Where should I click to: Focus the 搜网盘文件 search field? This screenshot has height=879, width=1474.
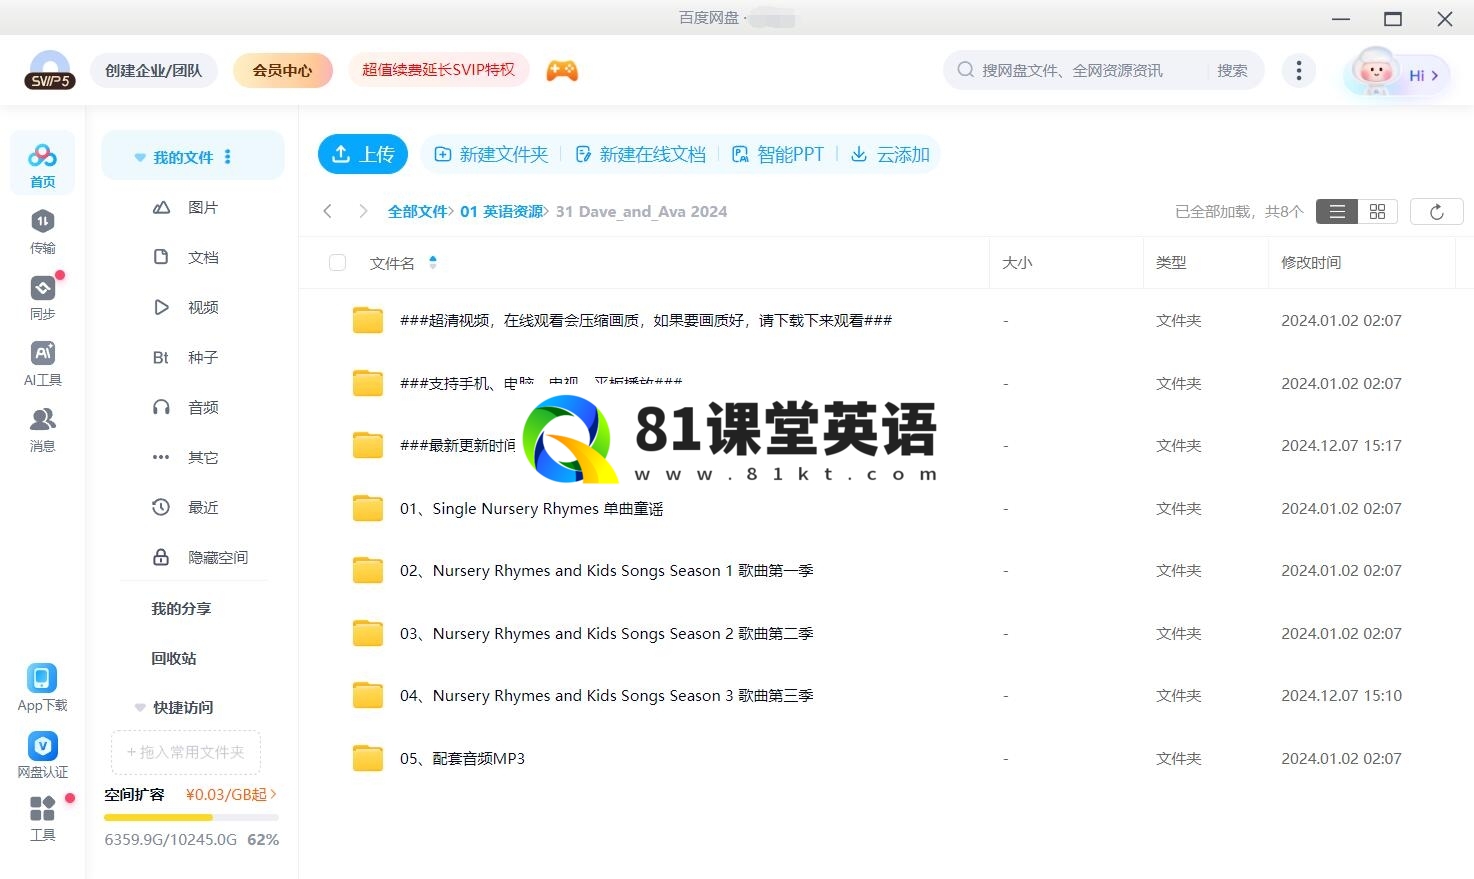[1072, 70]
